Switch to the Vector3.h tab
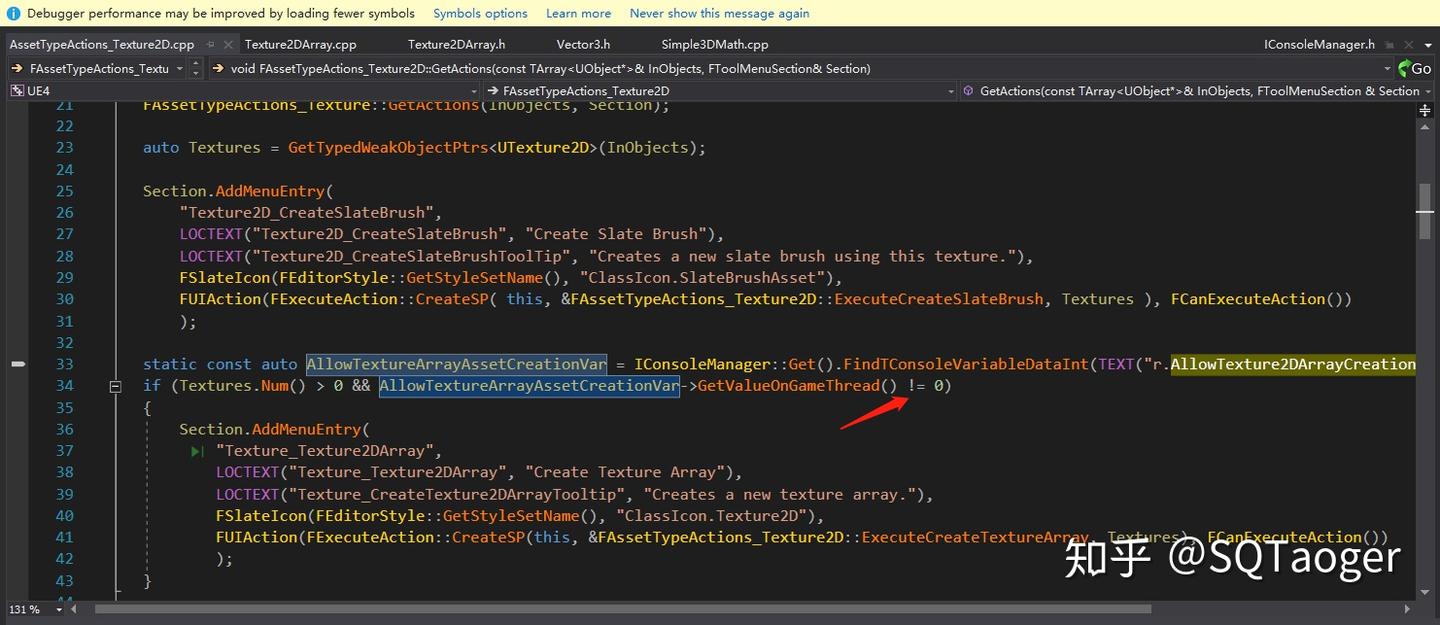 (x=583, y=44)
